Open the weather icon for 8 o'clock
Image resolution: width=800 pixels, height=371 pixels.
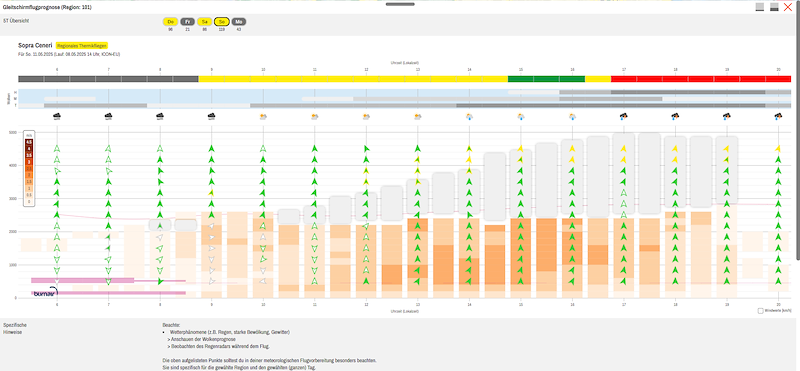coord(160,116)
